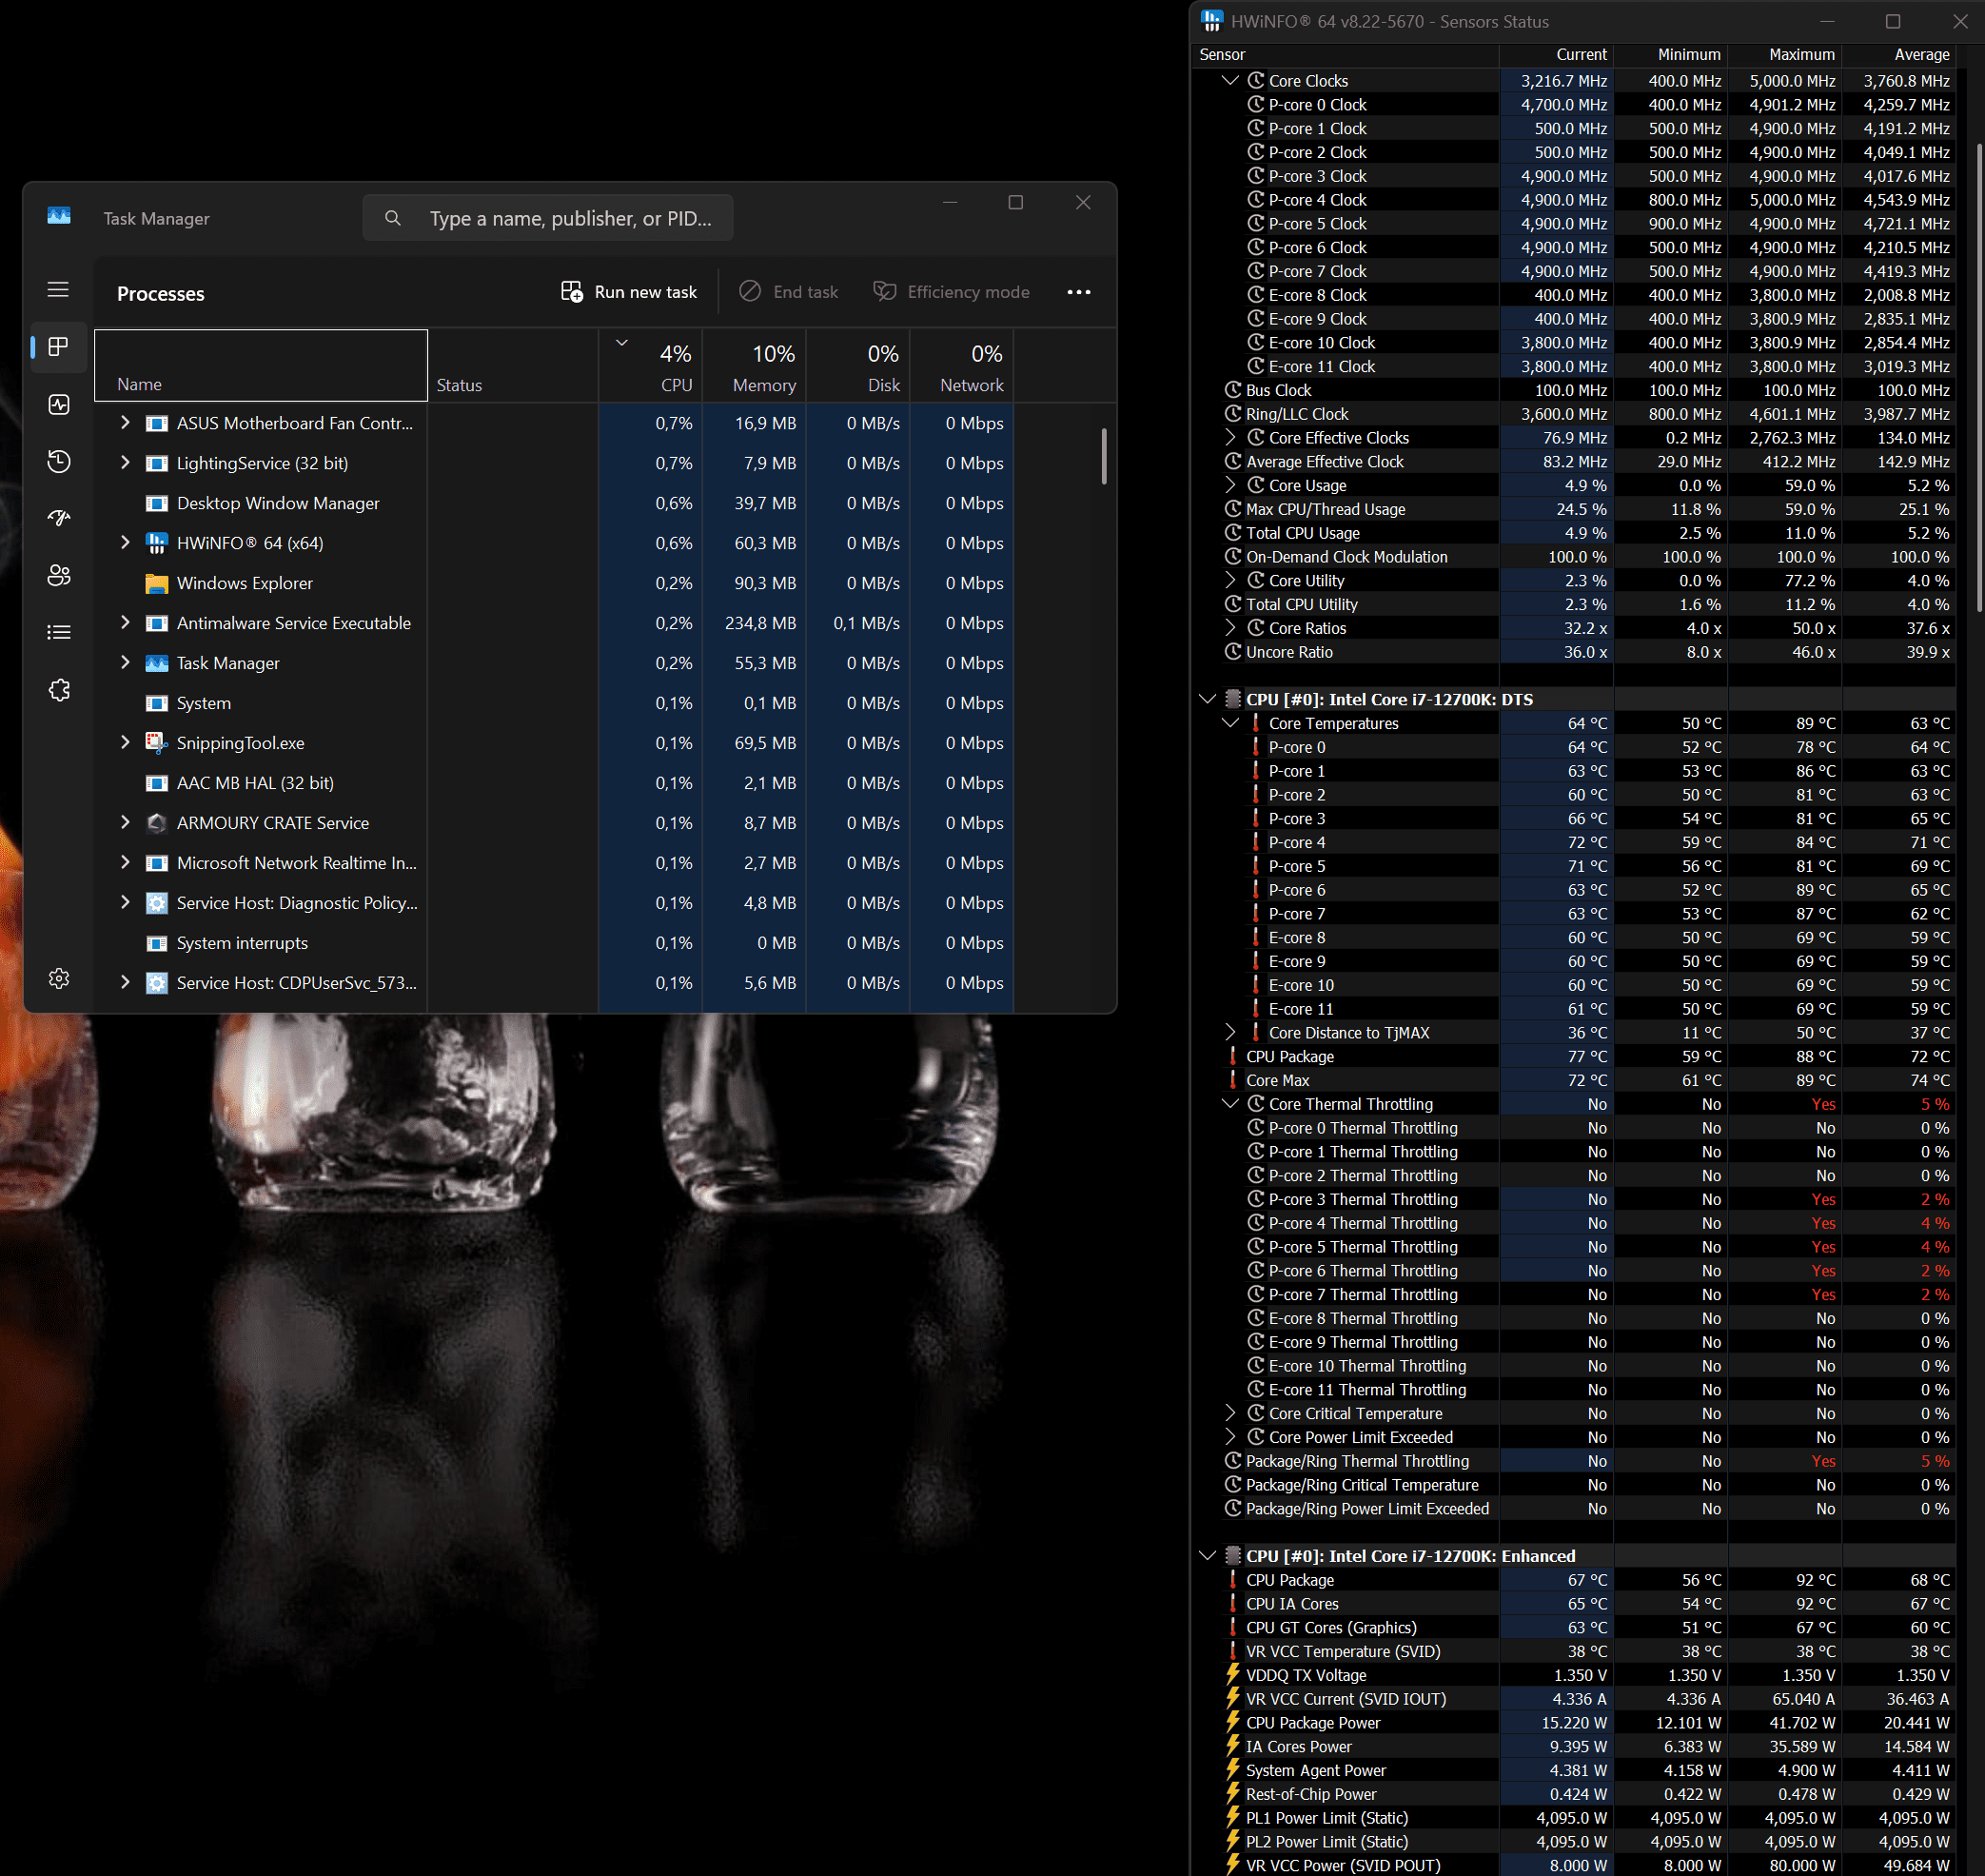1985x1876 pixels.
Task: Open Startup apps icon in sidebar
Action: pos(58,518)
